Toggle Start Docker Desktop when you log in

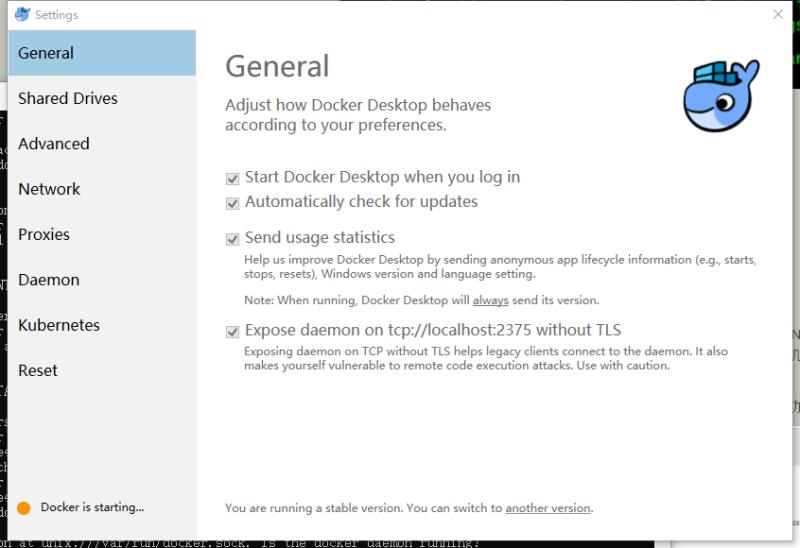coord(233,179)
